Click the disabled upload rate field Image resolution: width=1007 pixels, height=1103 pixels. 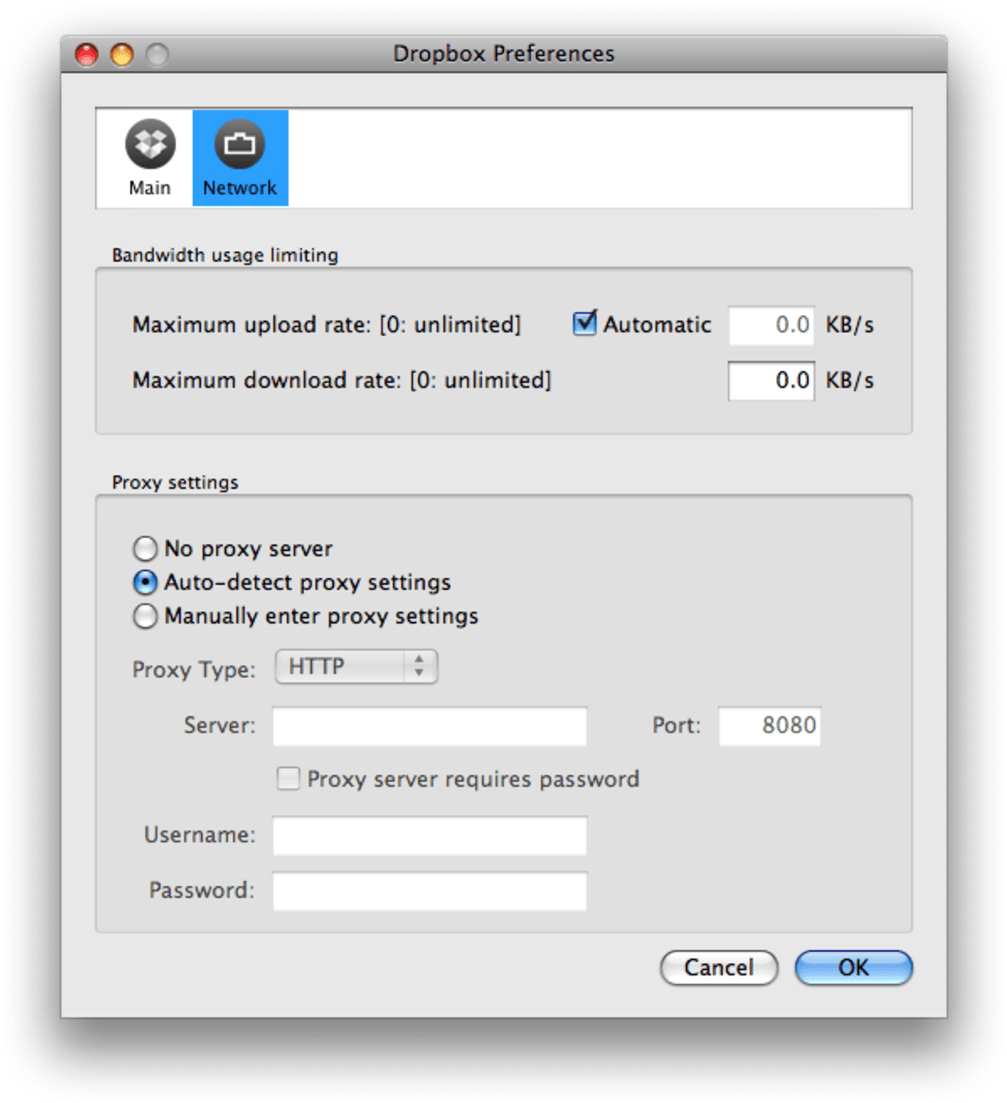click(771, 324)
